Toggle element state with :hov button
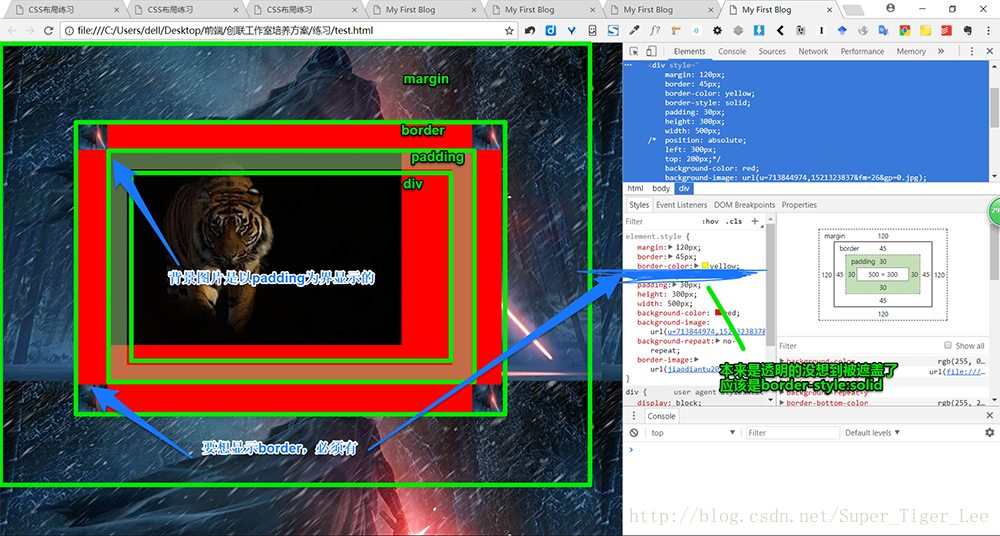Image resolution: width=1000 pixels, height=536 pixels. pyautogui.click(x=710, y=221)
